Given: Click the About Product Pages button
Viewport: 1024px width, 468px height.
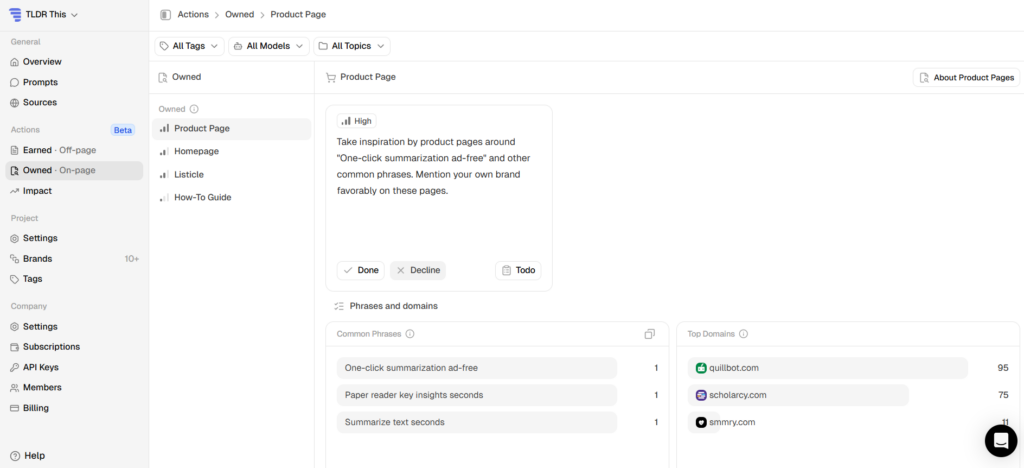Looking at the screenshot, I should 967,78.
